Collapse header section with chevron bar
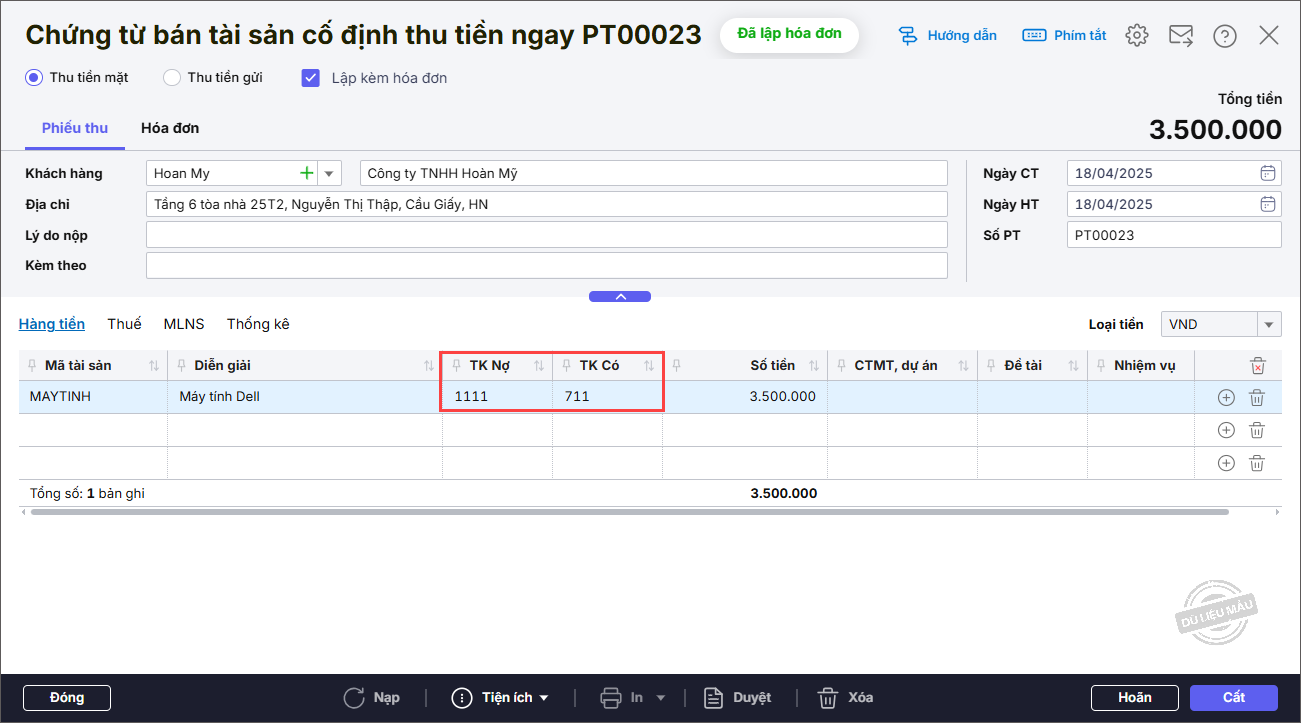Screen dimensions: 1301x723 pyautogui.click(x=620, y=296)
